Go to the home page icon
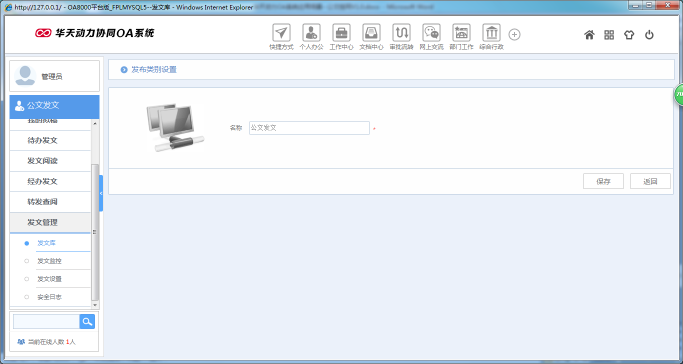 (589, 35)
